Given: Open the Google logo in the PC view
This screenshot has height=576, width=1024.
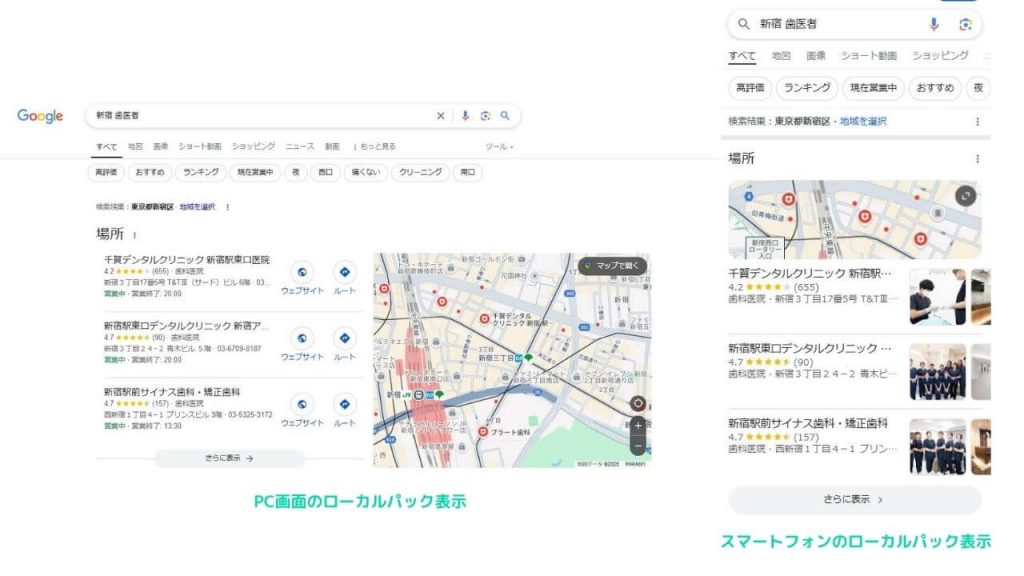Looking at the screenshot, I should click(40, 116).
